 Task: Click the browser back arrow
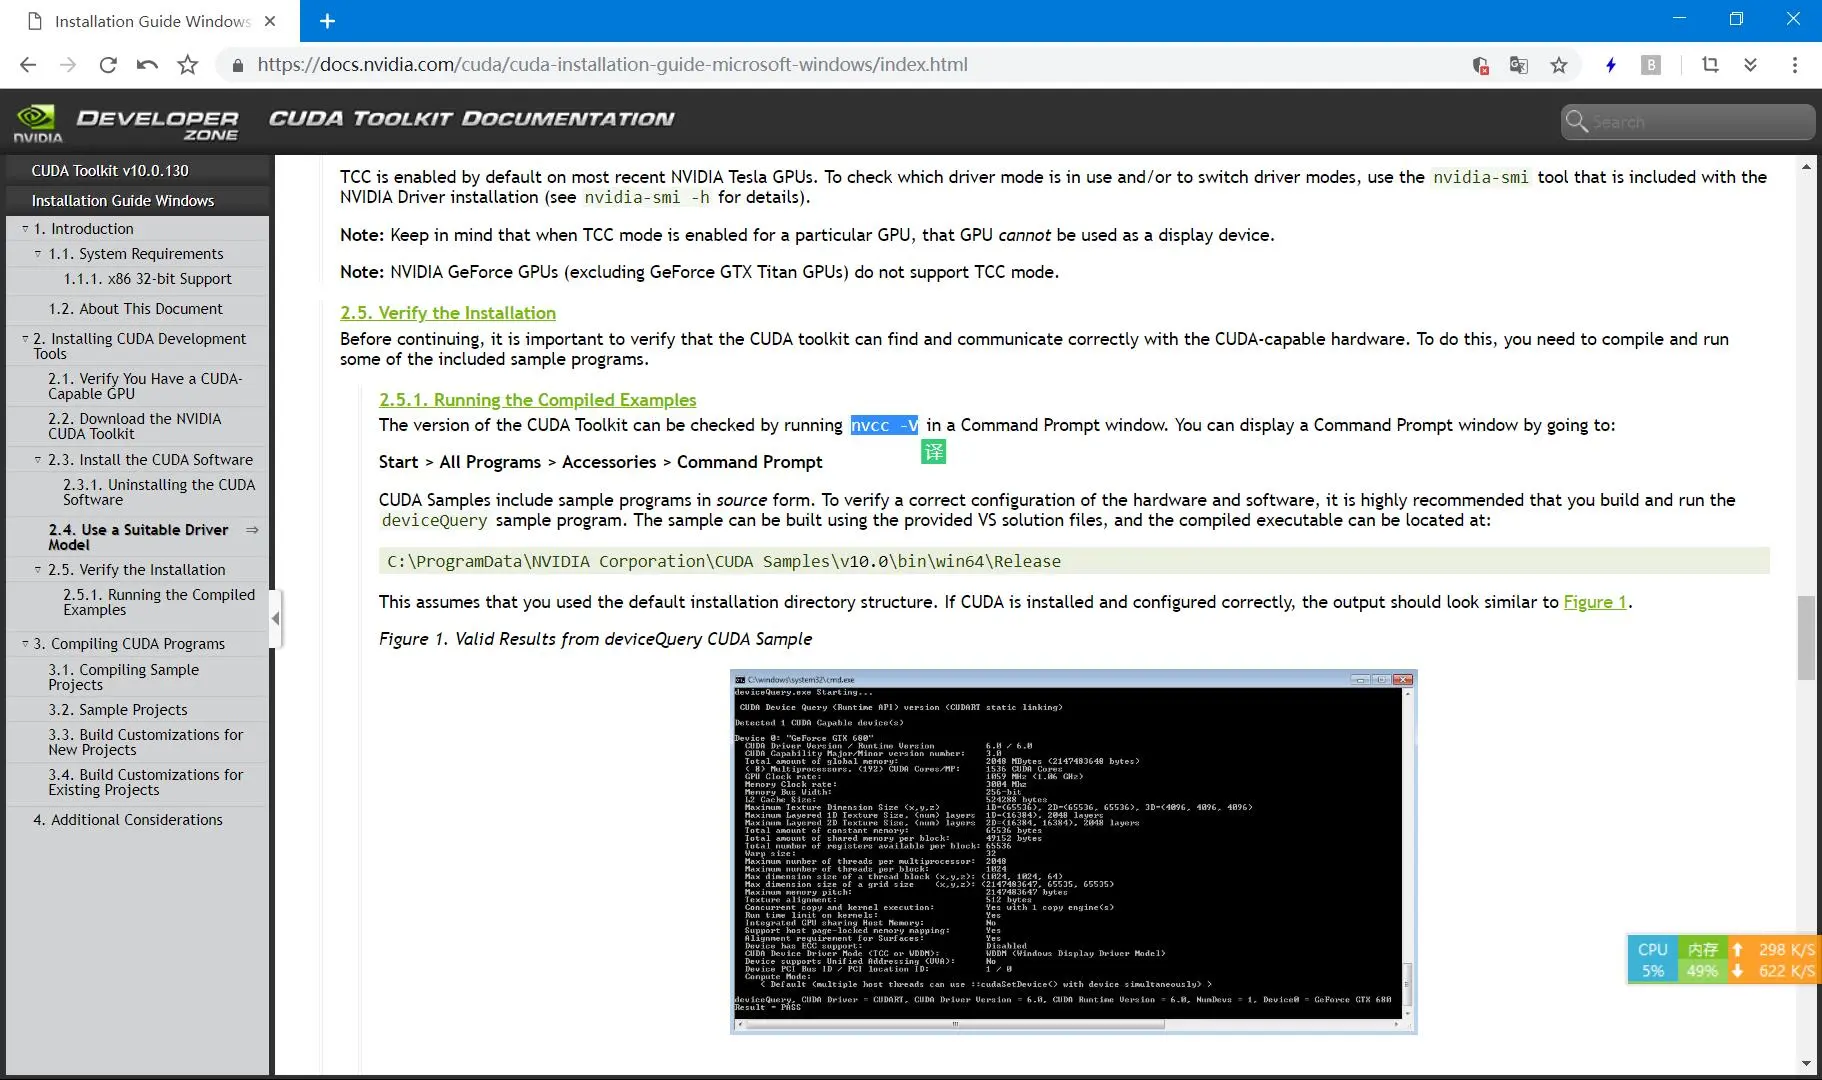28,65
